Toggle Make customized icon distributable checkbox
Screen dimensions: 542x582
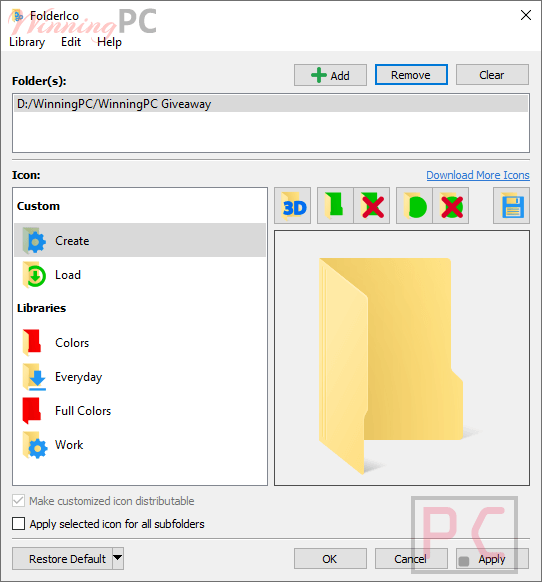click(19, 501)
